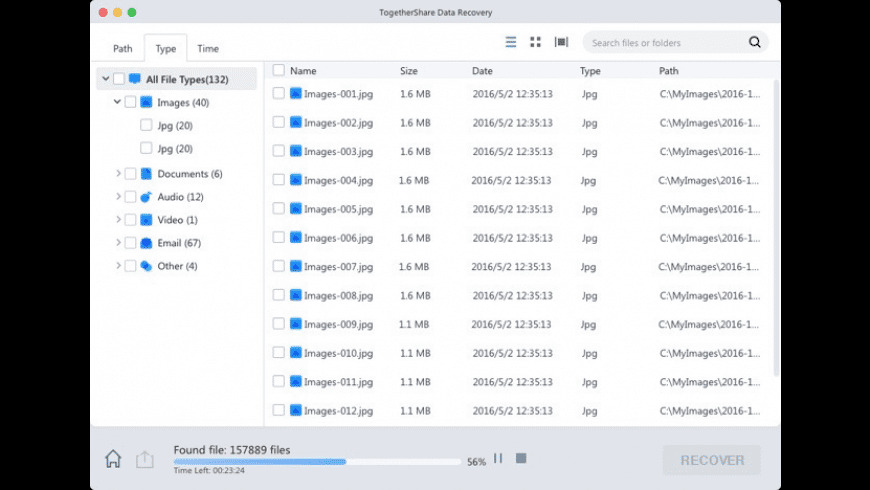The width and height of the screenshot is (870, 490).
Task: Expand the Audio (12) node
Action: pos(118,196)
